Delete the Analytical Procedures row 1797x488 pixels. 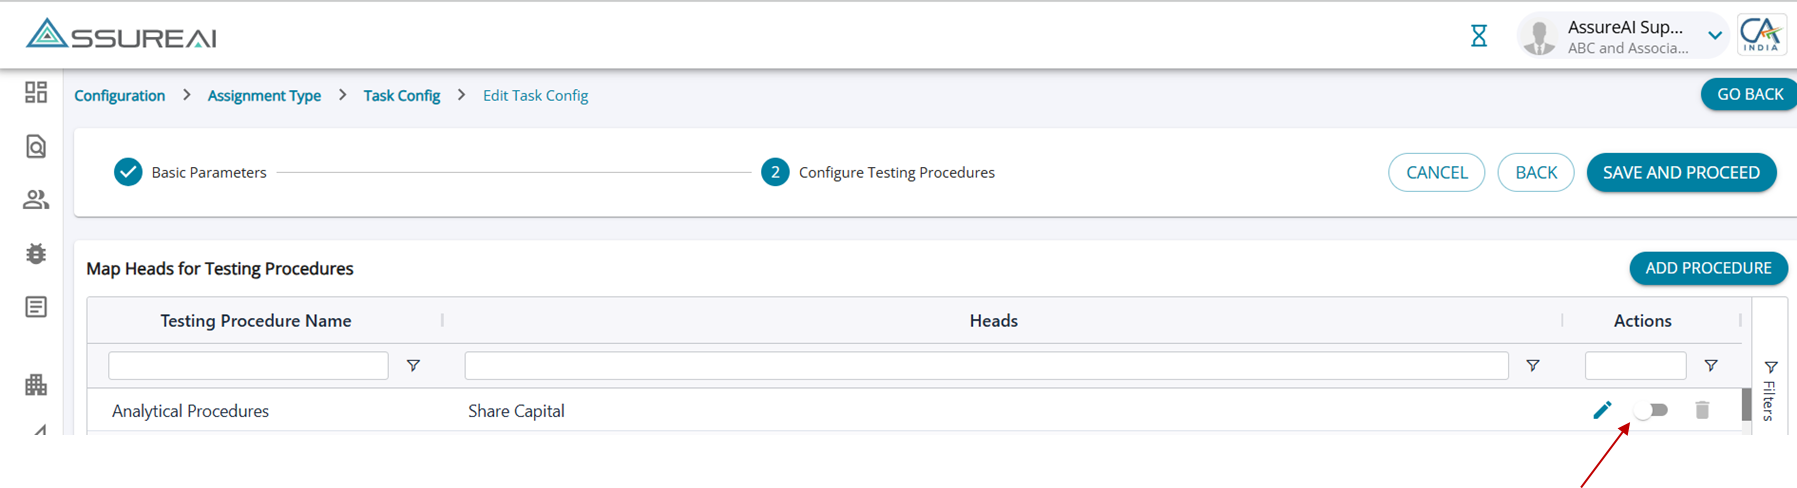click(x=1702, y=410)
